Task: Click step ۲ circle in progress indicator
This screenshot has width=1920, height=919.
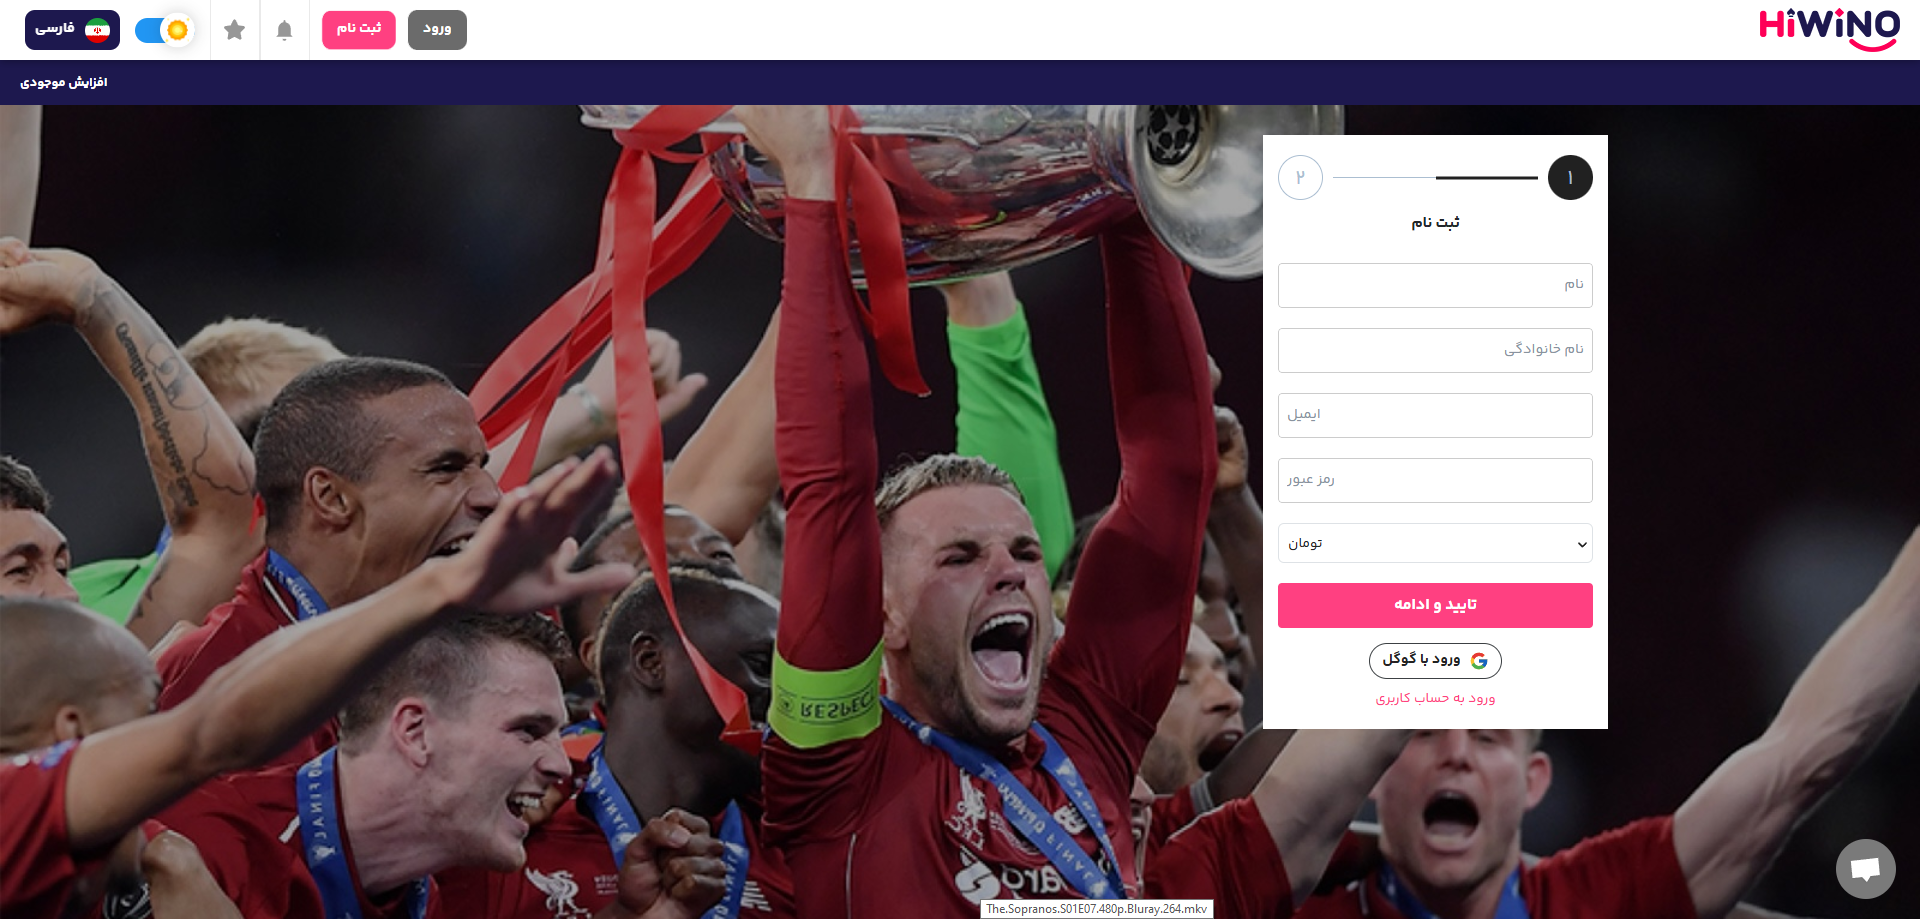Action: click(1300, 178)
